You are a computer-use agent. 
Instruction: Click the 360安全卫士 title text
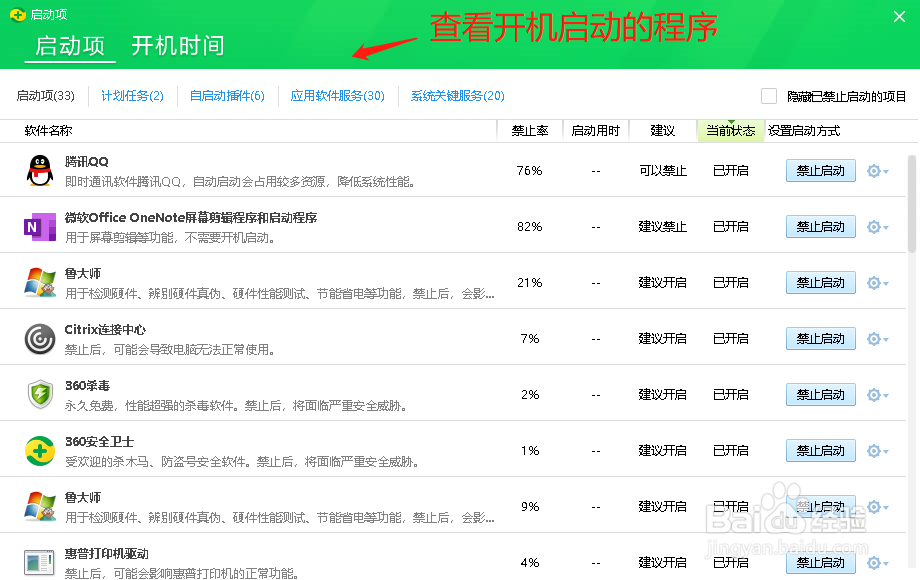click(x=99, y=442)
